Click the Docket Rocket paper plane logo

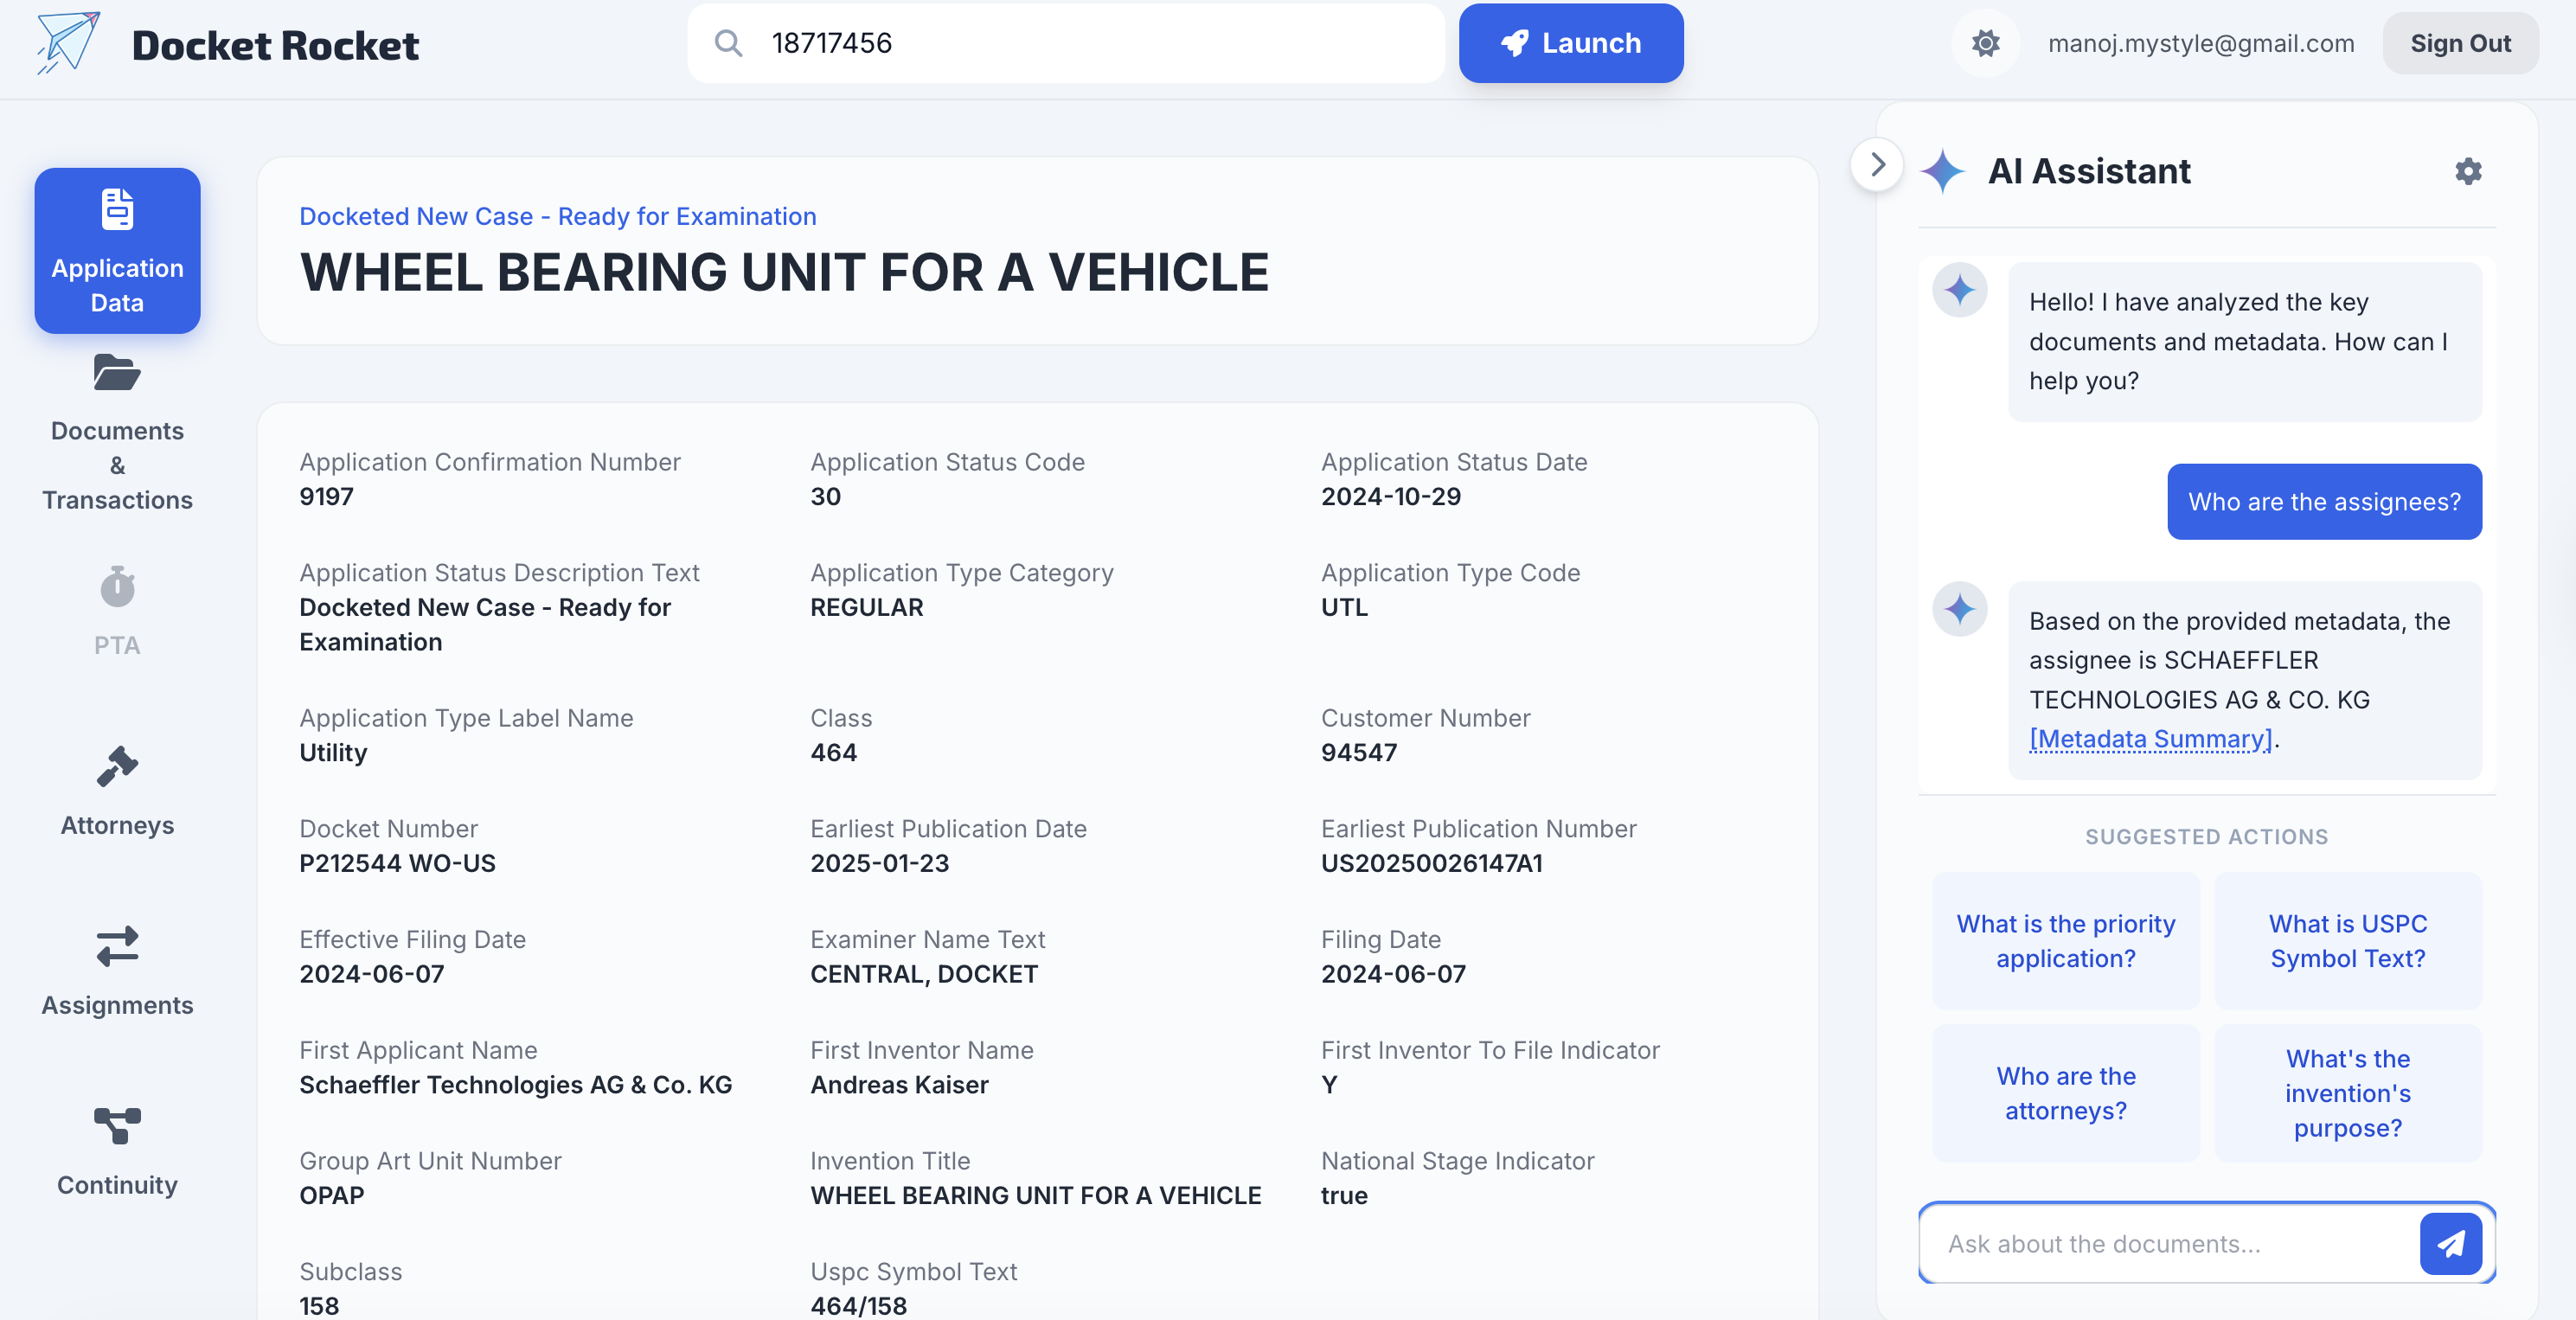pos(66,43)
